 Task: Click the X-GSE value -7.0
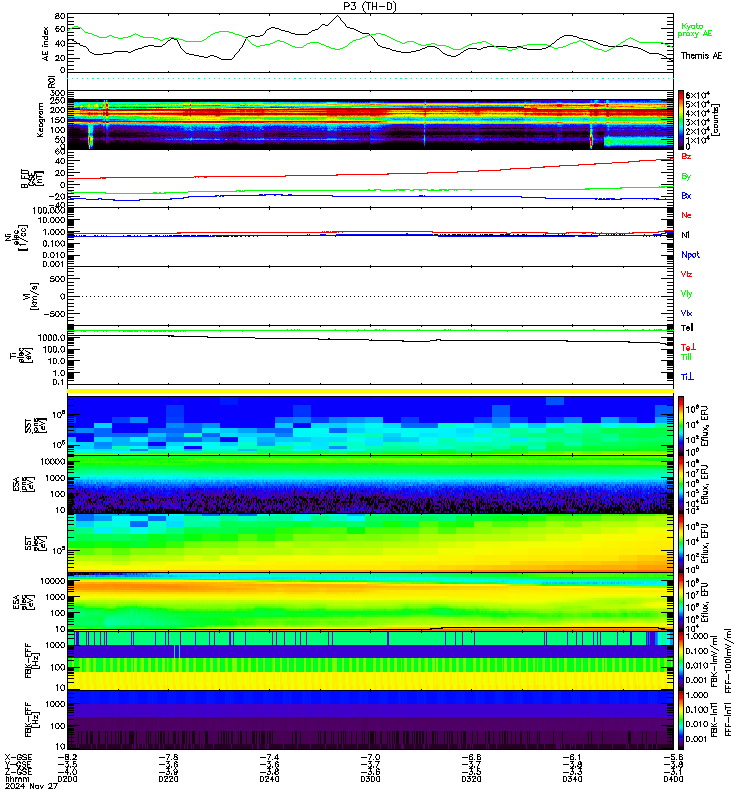click(370, 757)
